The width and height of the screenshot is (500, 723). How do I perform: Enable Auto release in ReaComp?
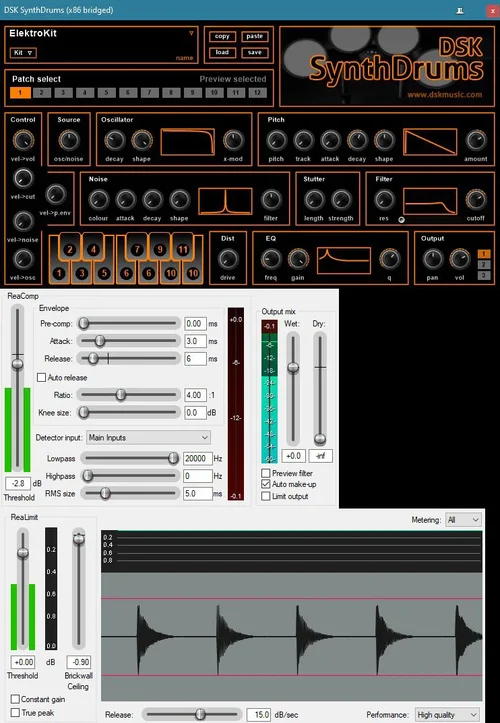42,378
